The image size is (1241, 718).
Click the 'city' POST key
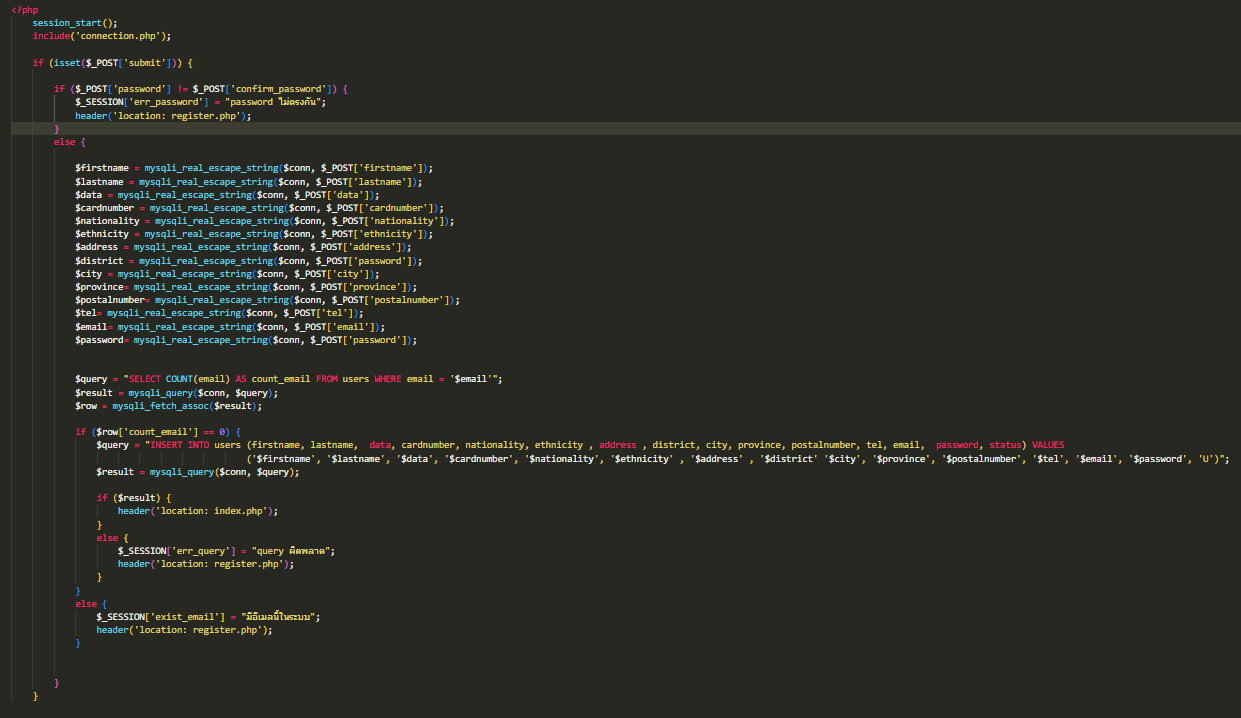coord(350,273)
